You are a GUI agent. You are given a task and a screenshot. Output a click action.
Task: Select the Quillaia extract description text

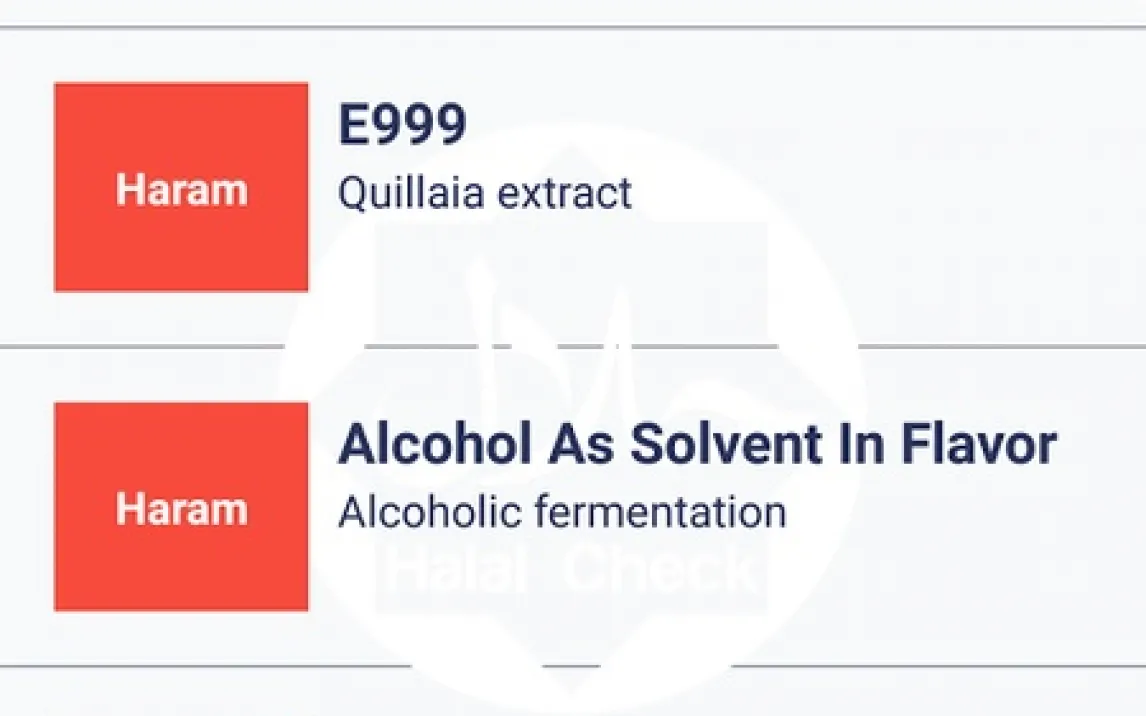pos(484,193)
